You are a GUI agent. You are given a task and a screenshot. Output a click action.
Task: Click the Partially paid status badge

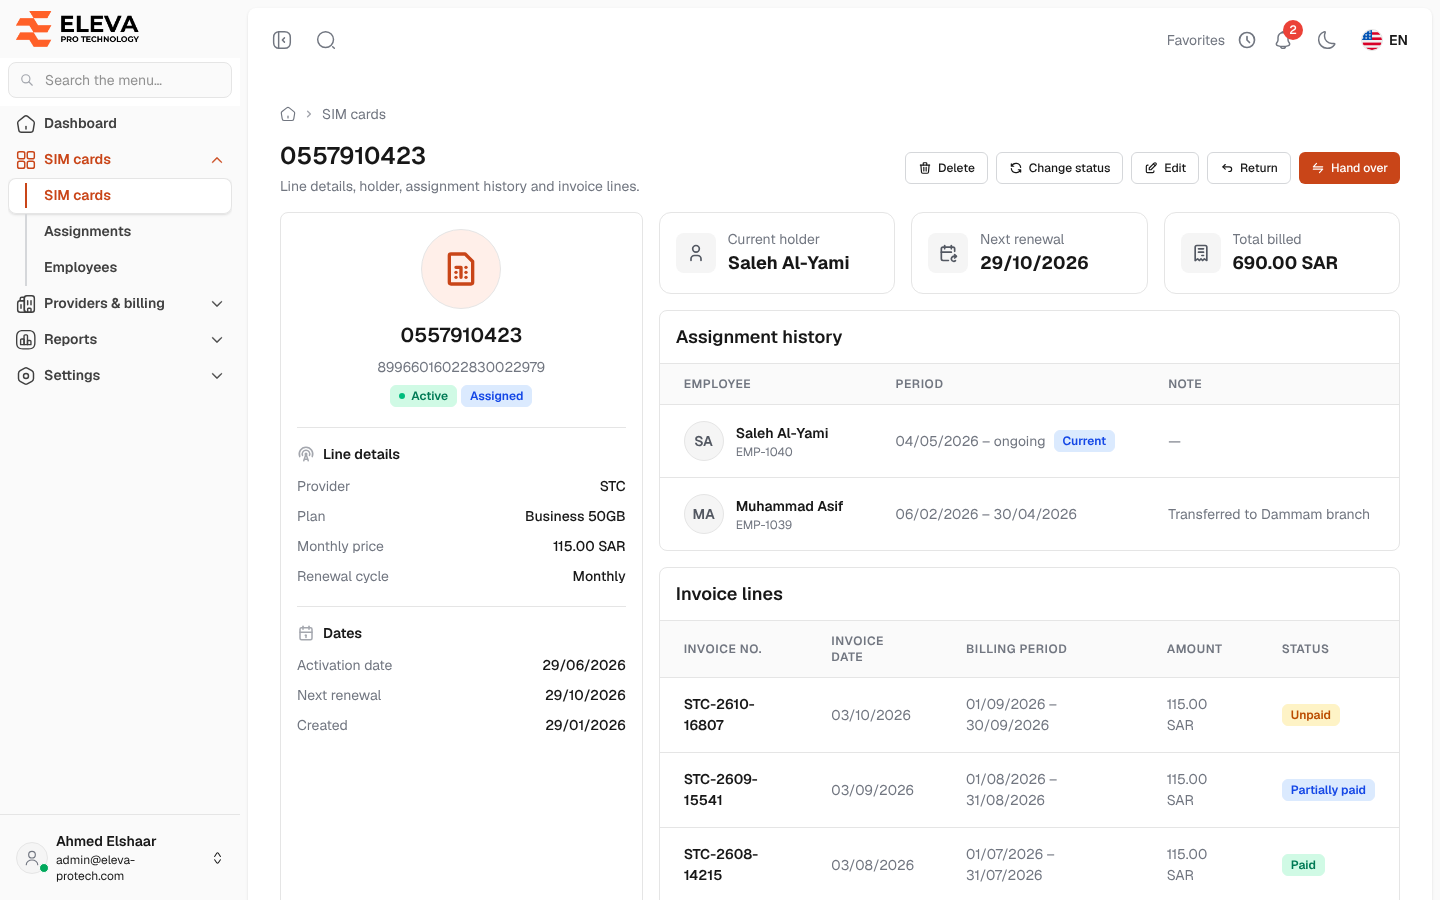[1328, 790]
